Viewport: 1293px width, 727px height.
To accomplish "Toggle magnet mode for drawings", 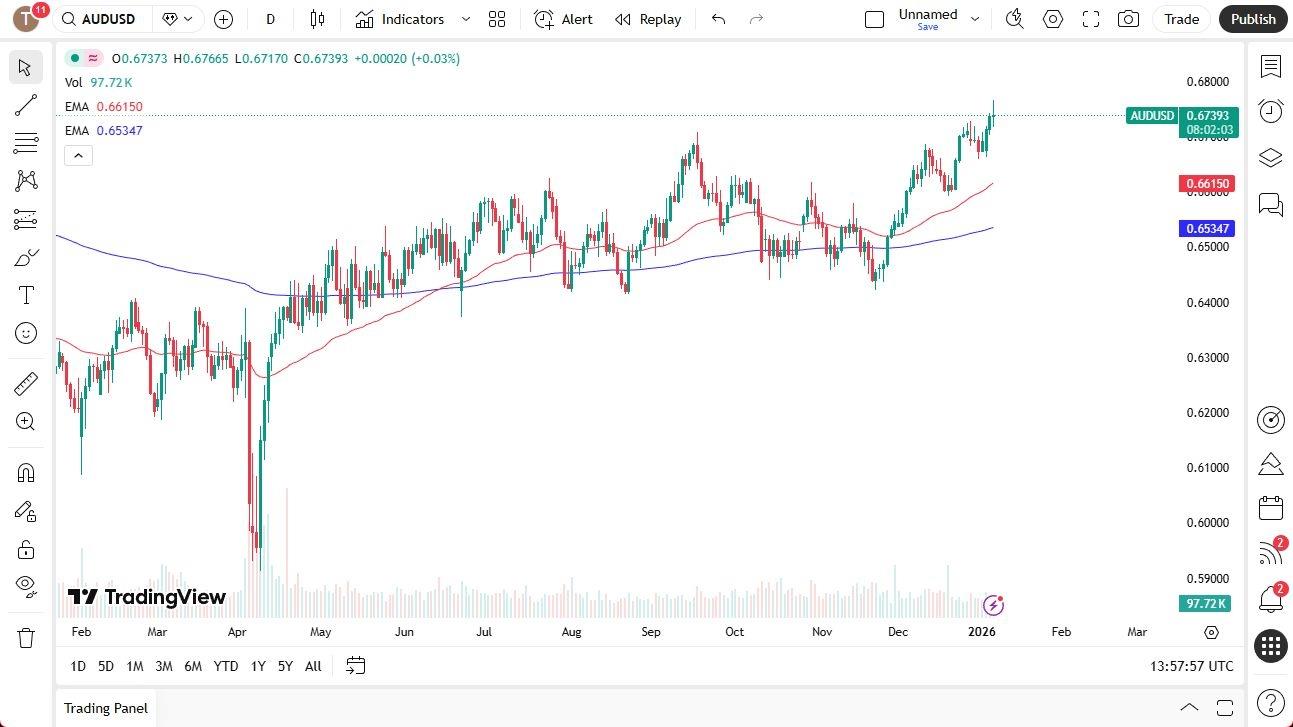I will point(26,472).
